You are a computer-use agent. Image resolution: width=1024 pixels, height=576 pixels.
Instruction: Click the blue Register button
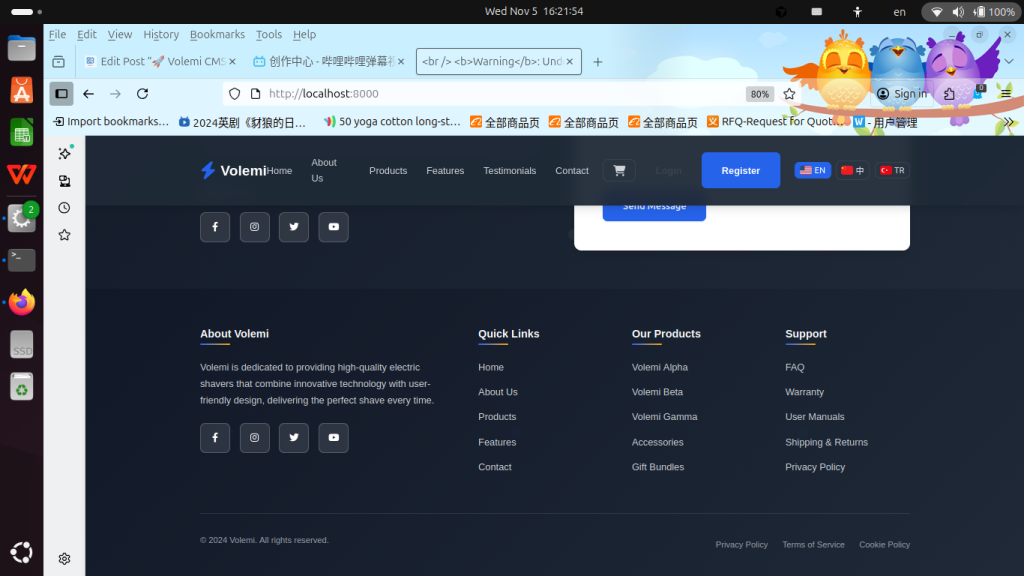pyautogui.click(x=740, y=171)
